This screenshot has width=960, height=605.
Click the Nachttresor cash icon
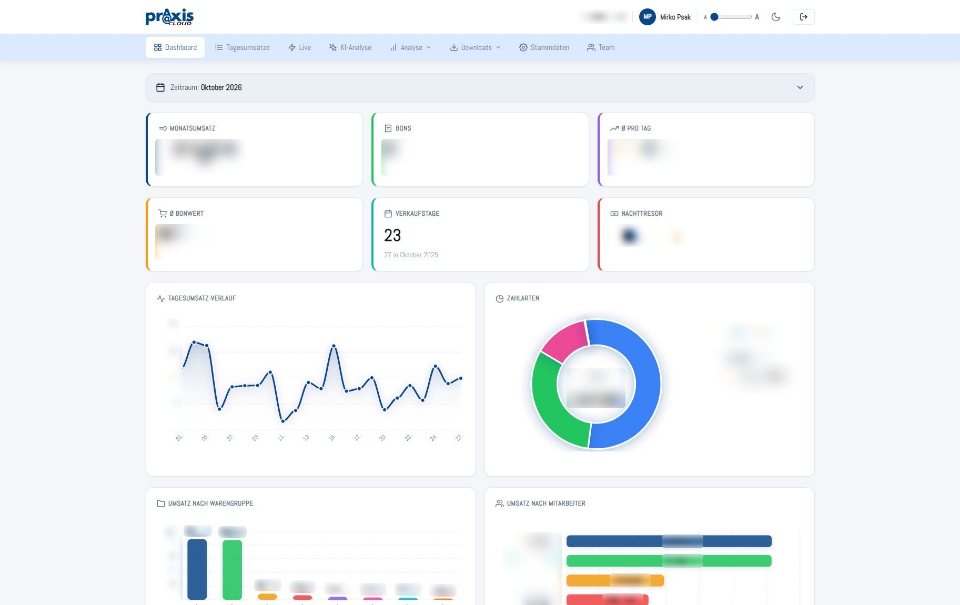[614, 213]
